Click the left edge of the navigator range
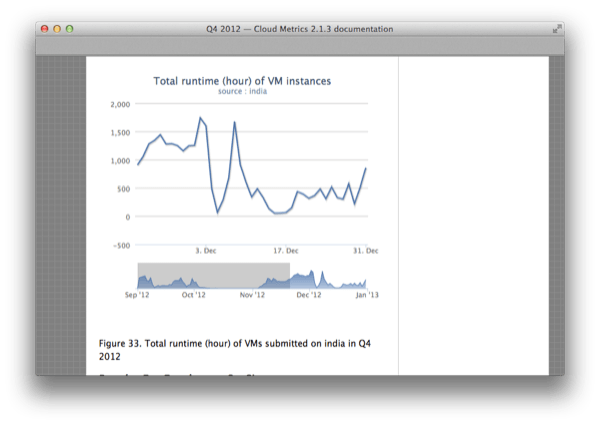 click(x=138, y=275)
